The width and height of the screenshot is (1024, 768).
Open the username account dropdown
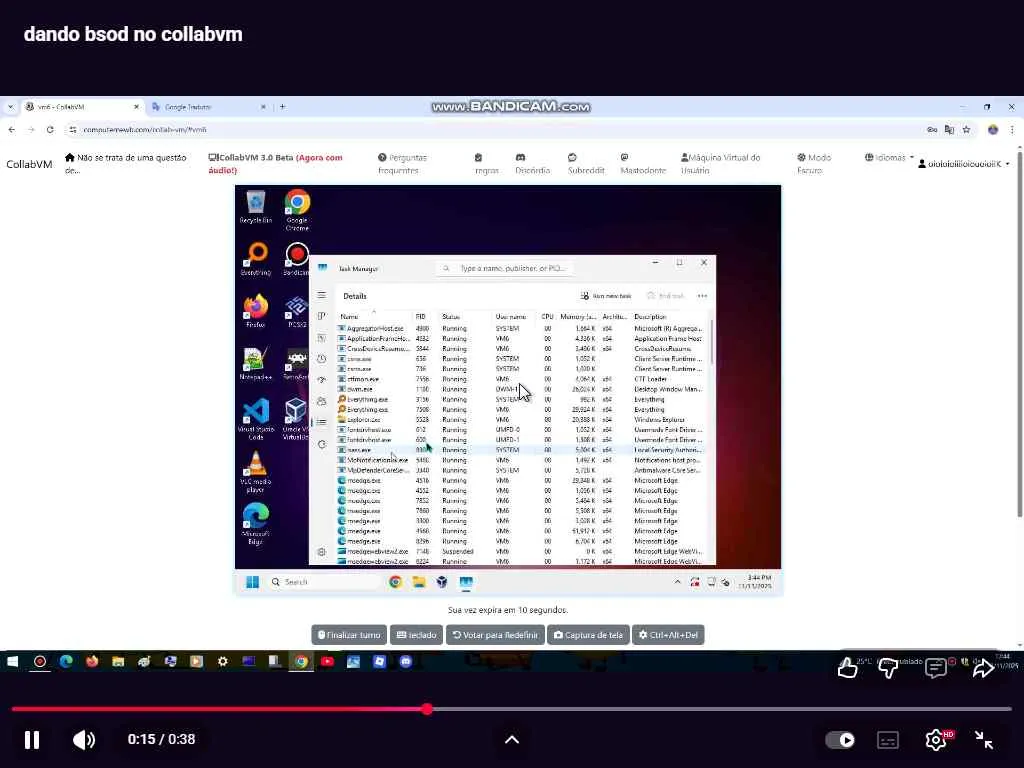pyautogui.click(x=964, y=164)
